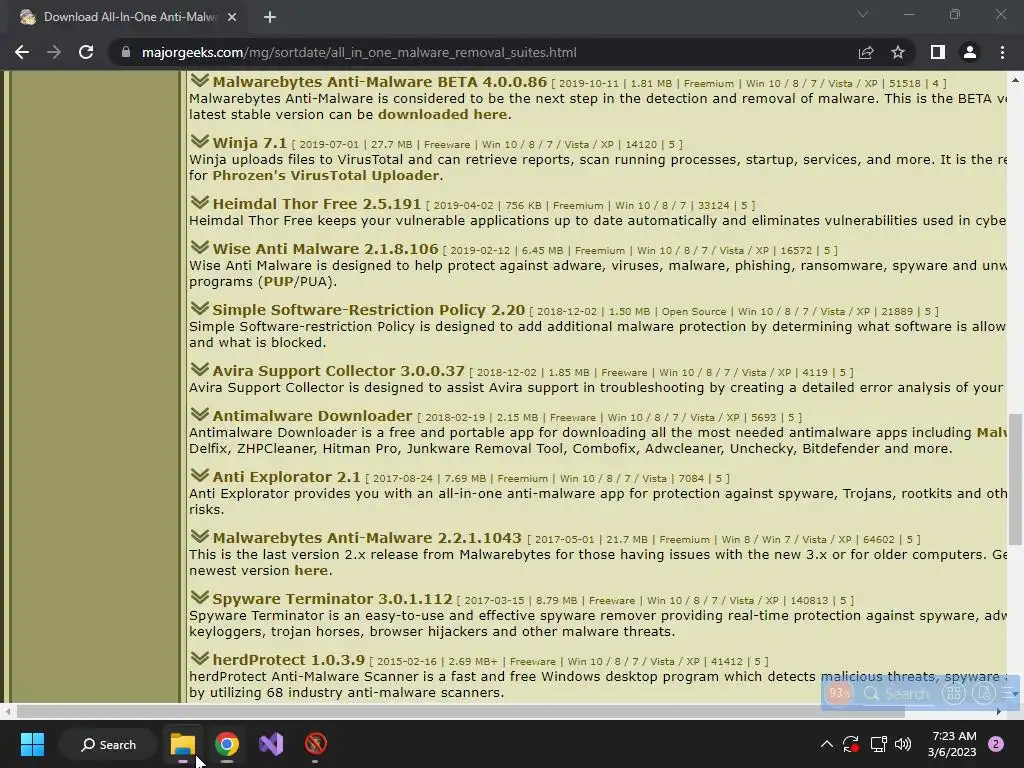The image size is (1024, 768).
Task: Bookmark this page with the star icon
Action: point(898,52)
